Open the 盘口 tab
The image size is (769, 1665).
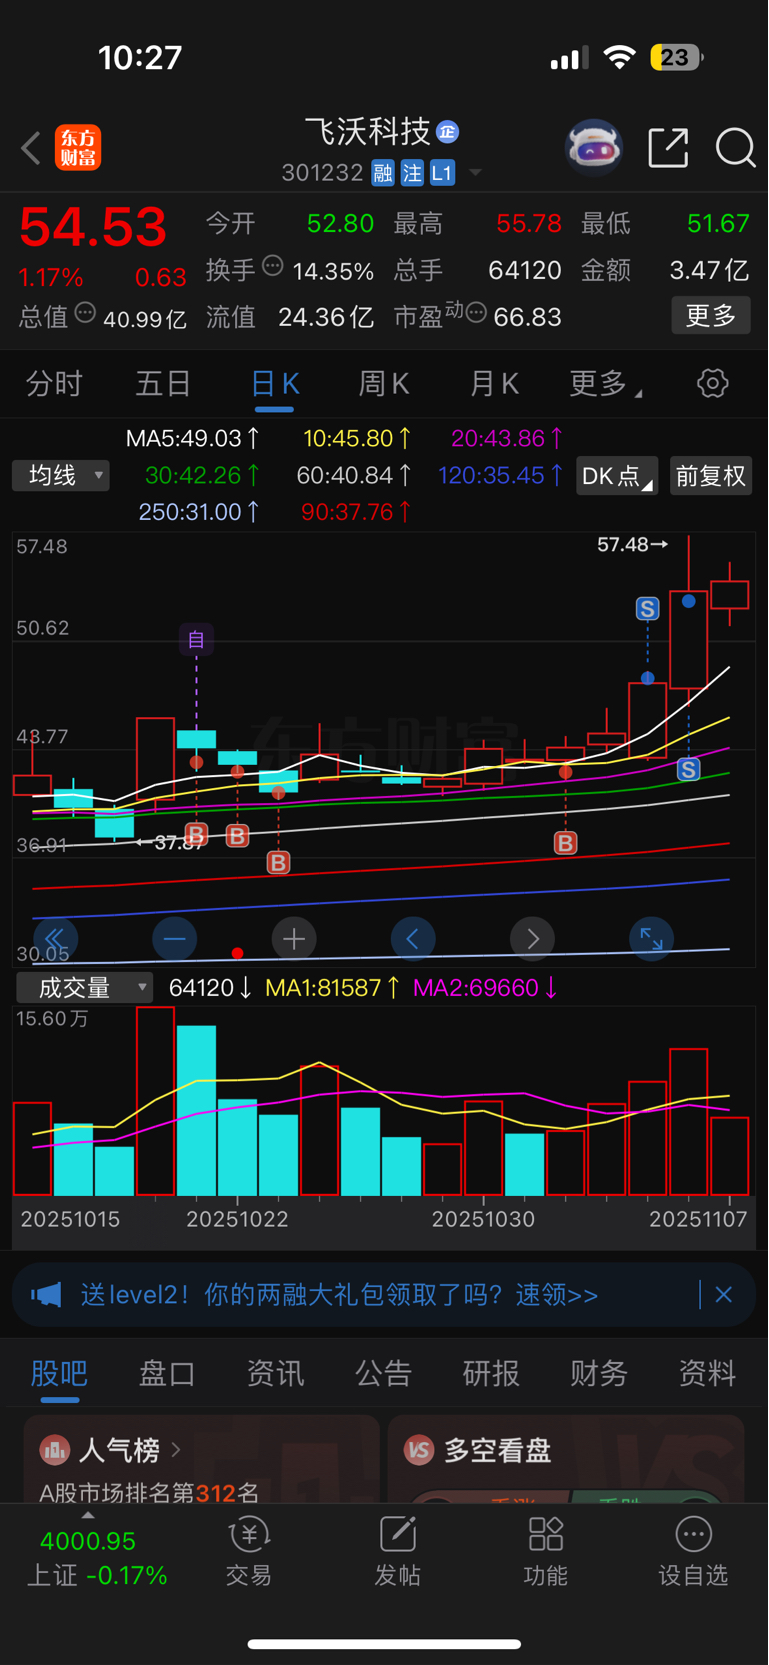tap(167, 1373)
